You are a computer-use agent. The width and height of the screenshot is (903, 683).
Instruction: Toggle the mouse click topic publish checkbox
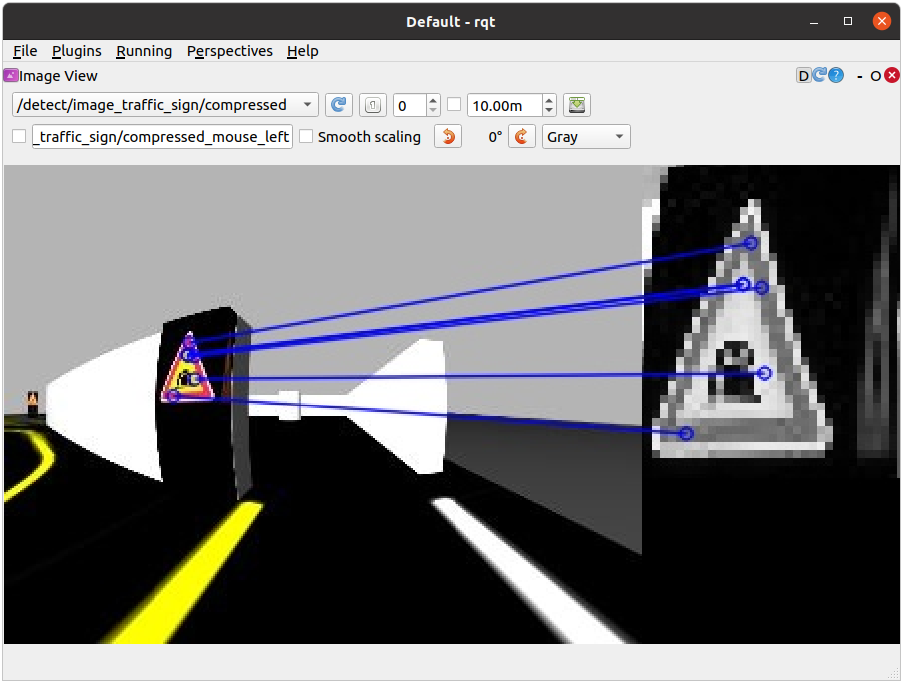[19, 137]
